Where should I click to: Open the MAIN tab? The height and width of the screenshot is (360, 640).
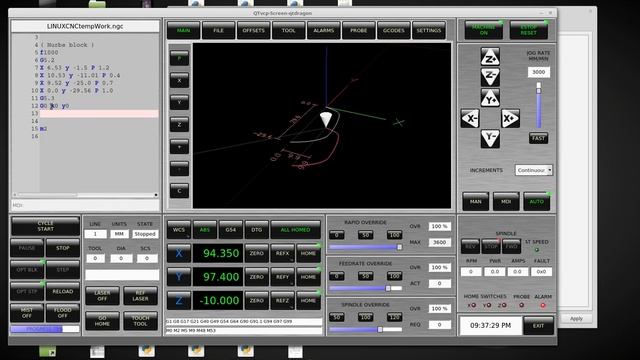point(184,31)
